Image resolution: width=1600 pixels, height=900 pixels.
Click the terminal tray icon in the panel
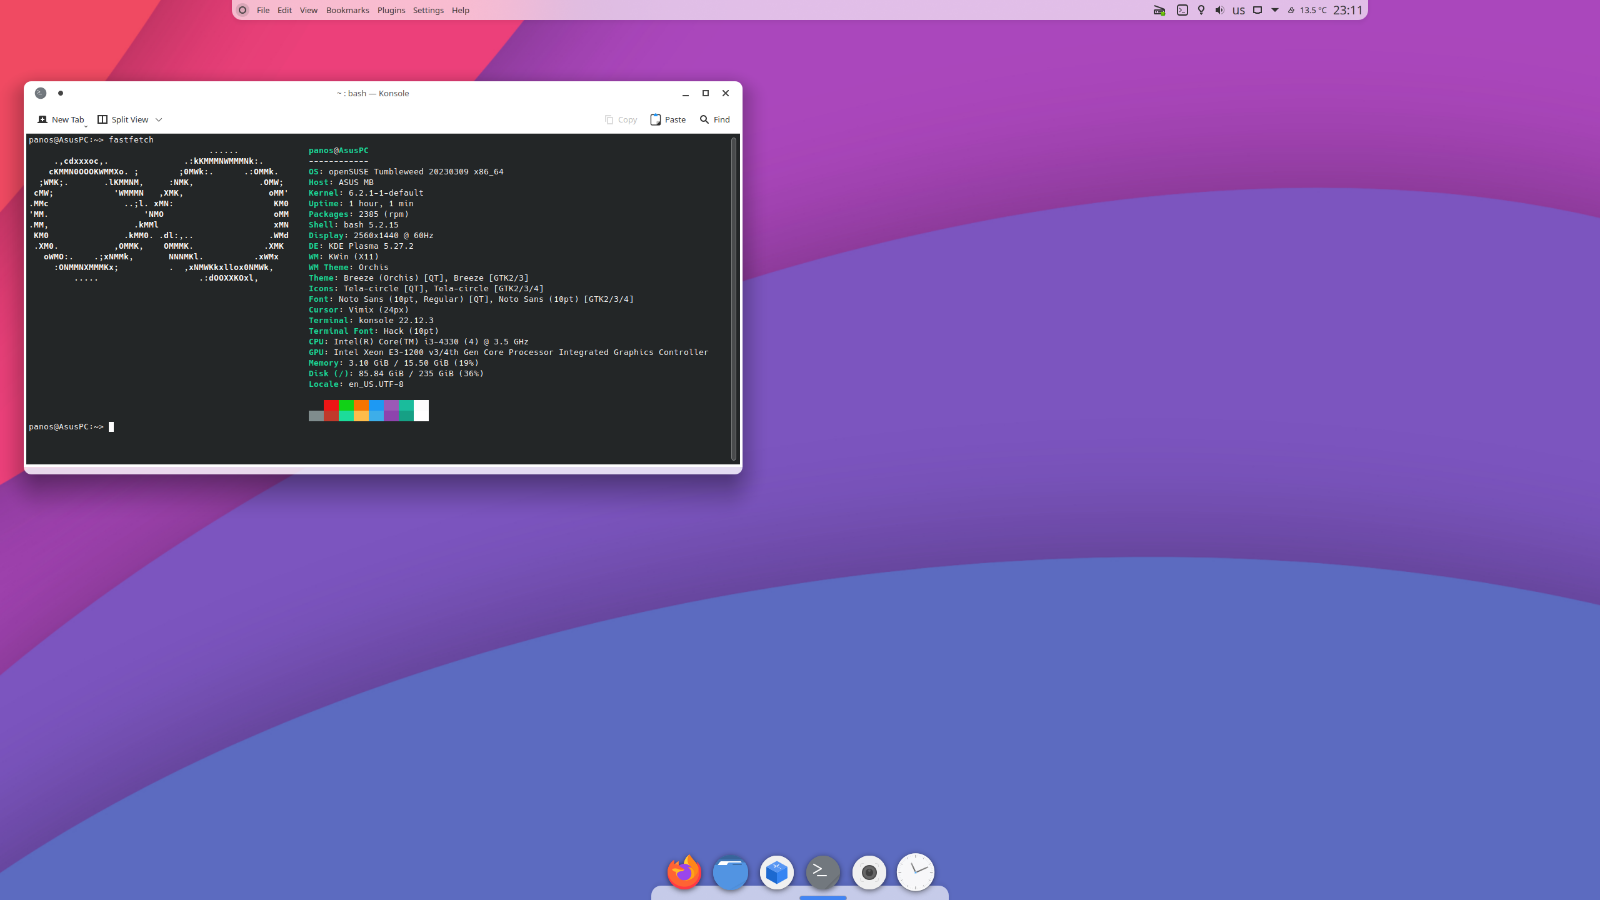click(x=1182, y=10)
